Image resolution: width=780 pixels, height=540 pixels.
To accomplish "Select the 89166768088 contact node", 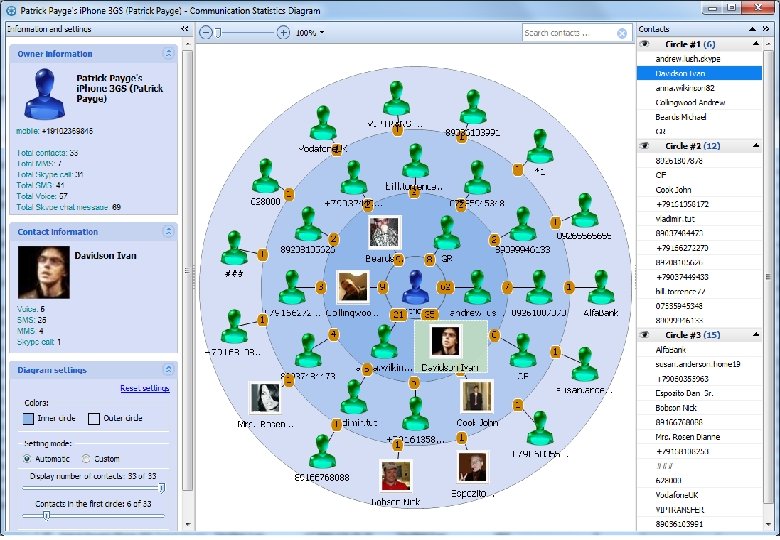I will pos(322,451).
